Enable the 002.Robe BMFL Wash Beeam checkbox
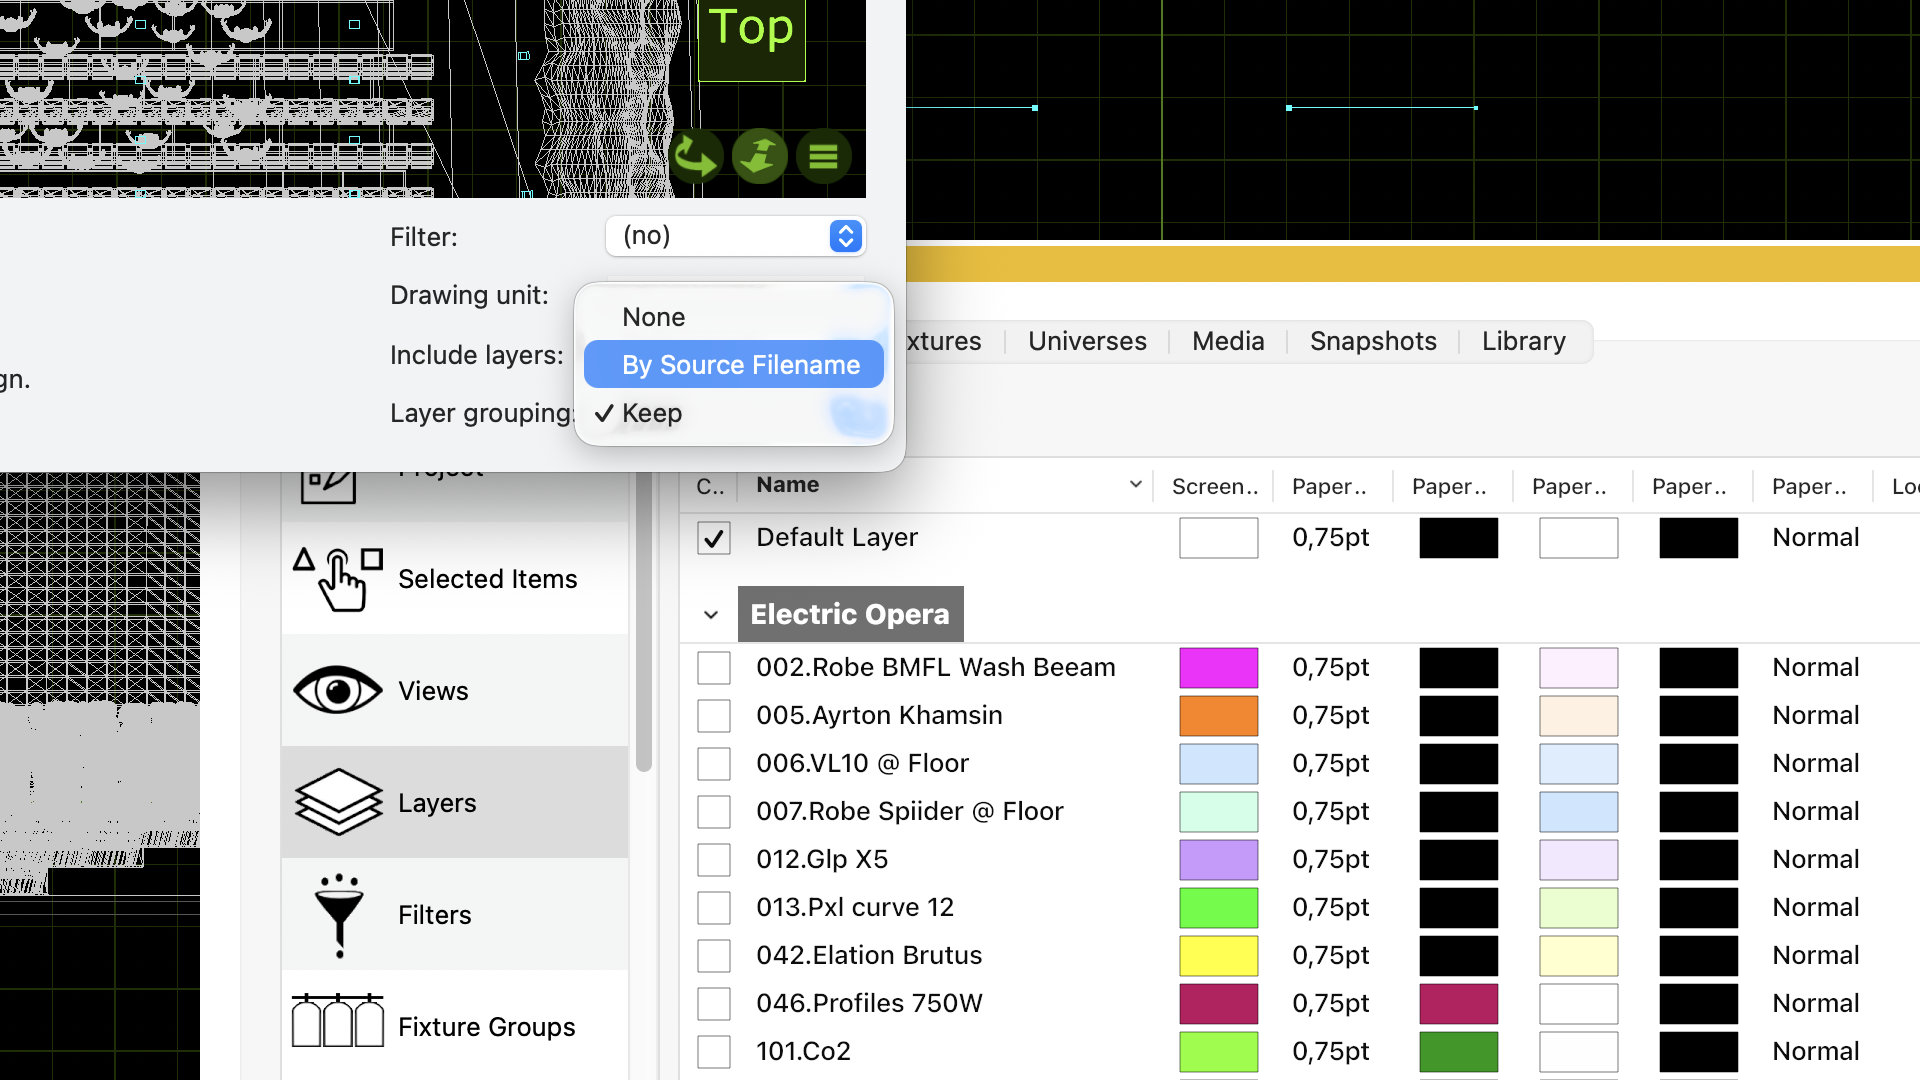The image size is (1920, 1080). [x=713, y=668]
